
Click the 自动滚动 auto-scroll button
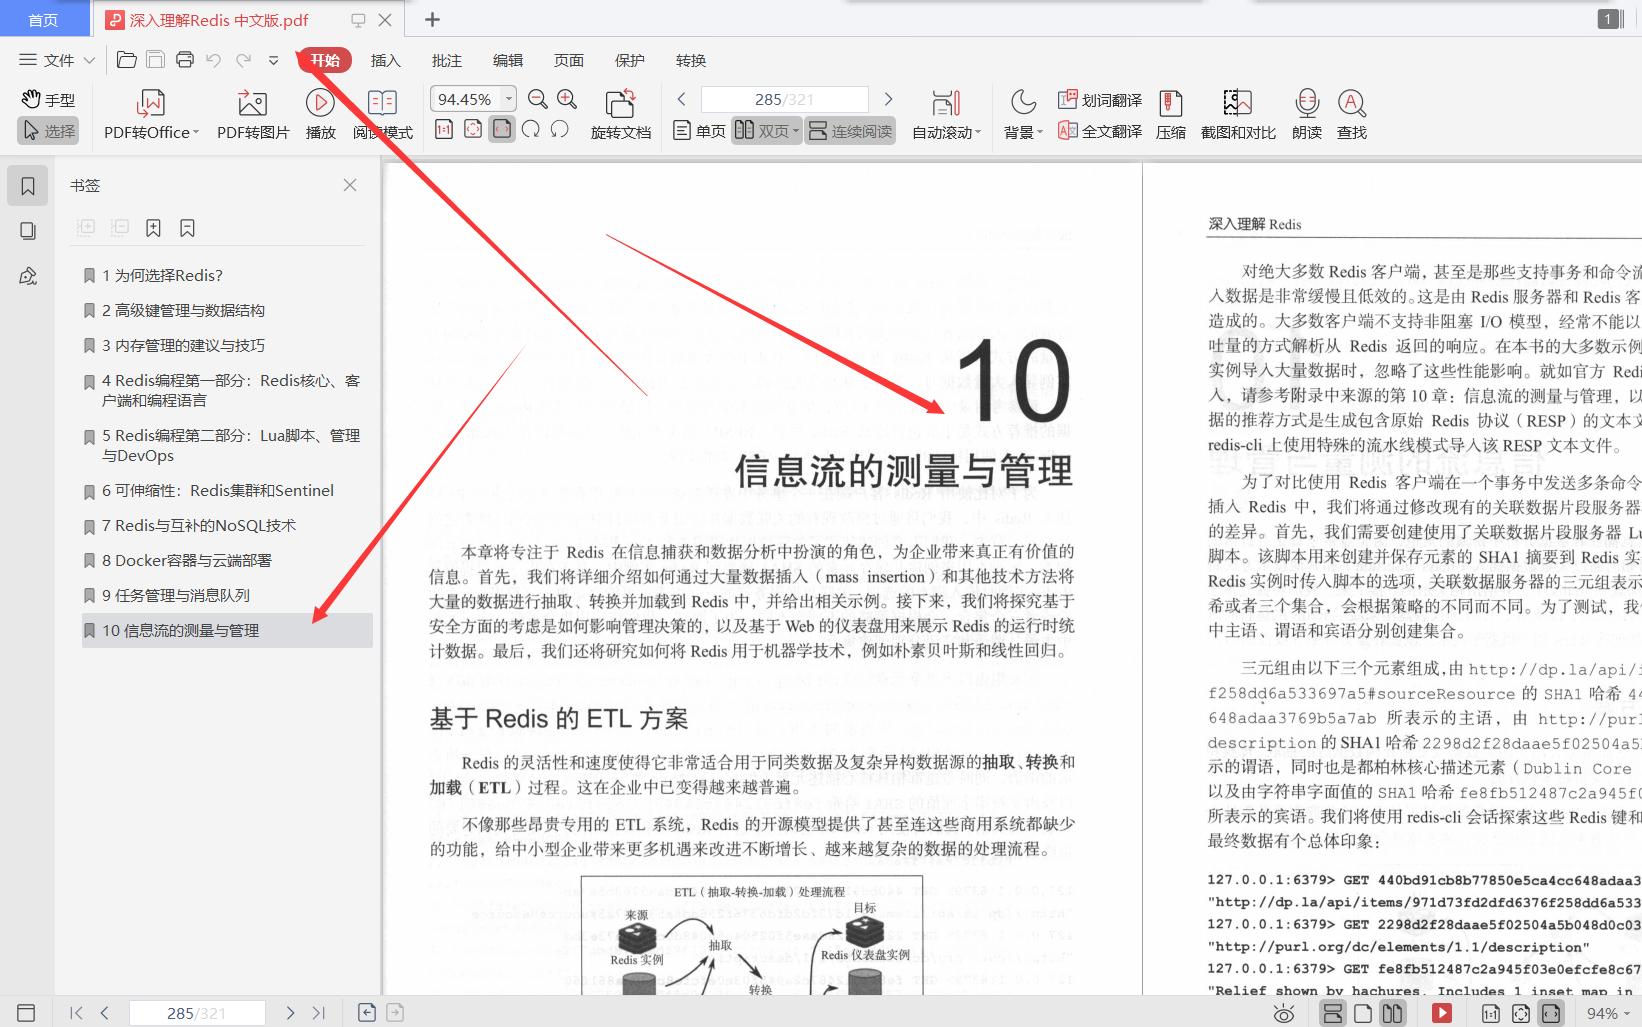tap(945, 112)
